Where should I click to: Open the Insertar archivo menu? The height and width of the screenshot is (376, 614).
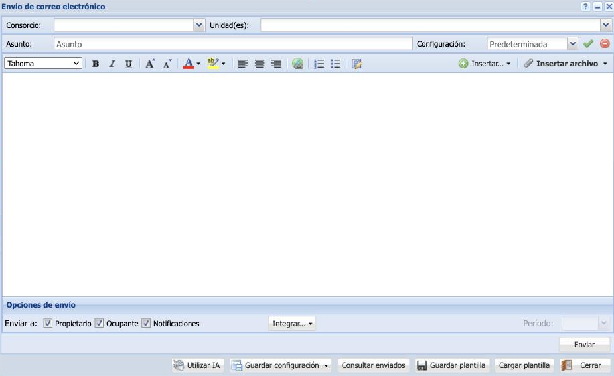point(566,63)
